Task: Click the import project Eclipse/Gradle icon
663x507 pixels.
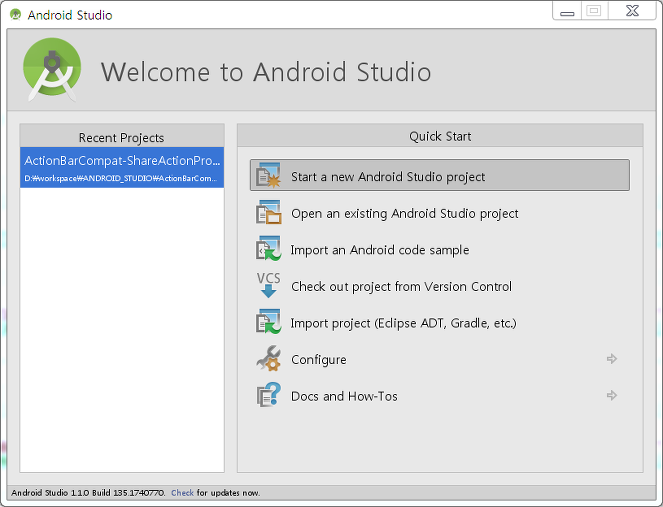Action: [268, 322]
